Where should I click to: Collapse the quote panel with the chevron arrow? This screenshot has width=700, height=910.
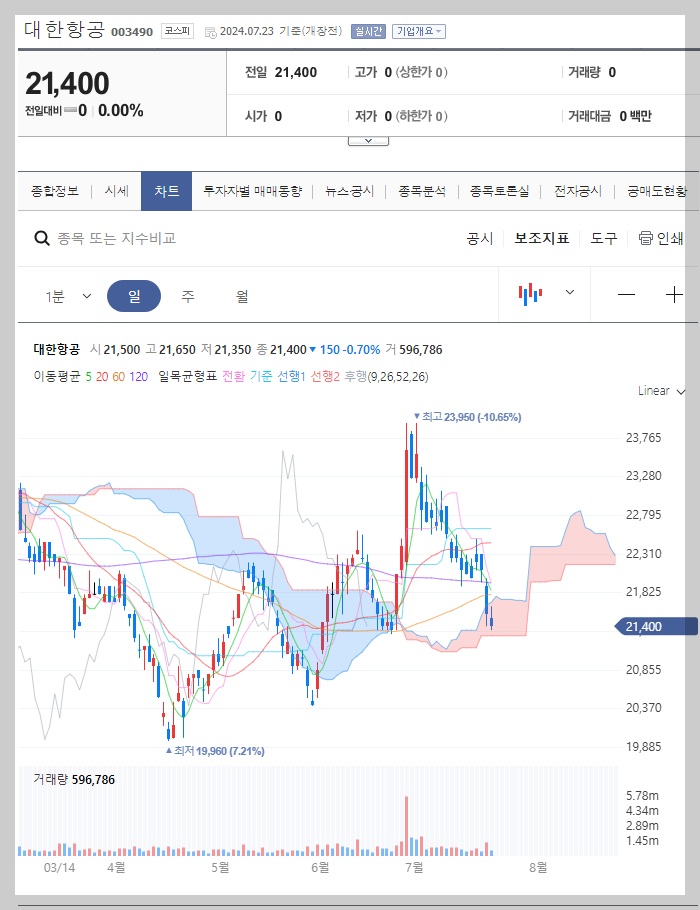(368, 139)
